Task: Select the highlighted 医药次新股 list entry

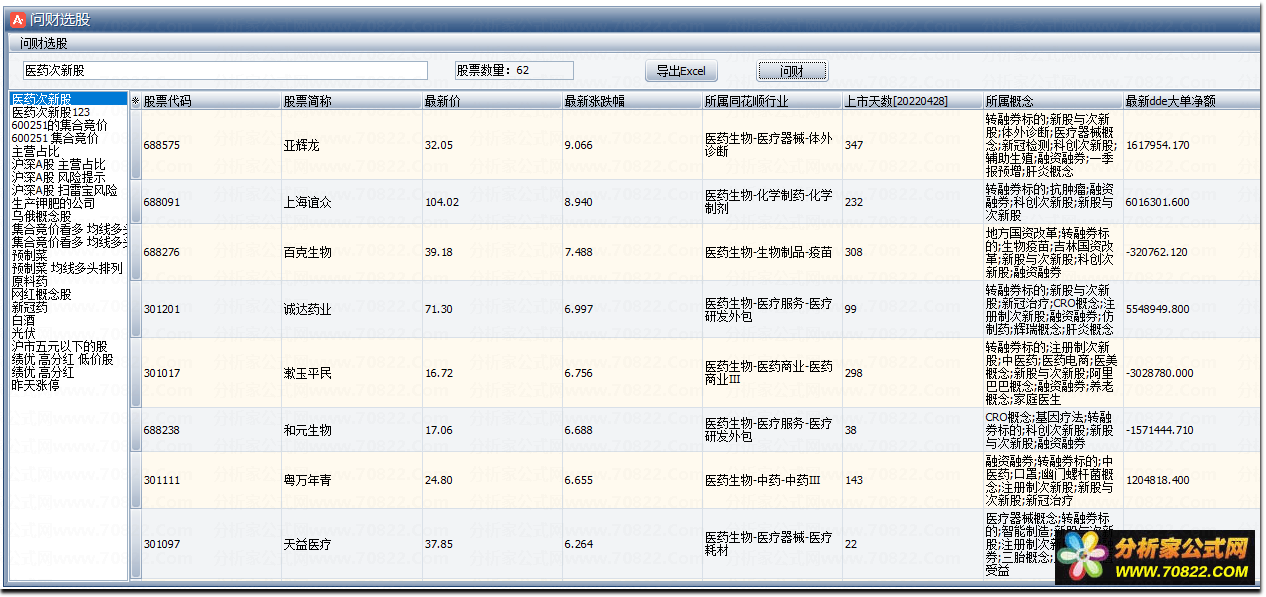Action: (68, 99)
